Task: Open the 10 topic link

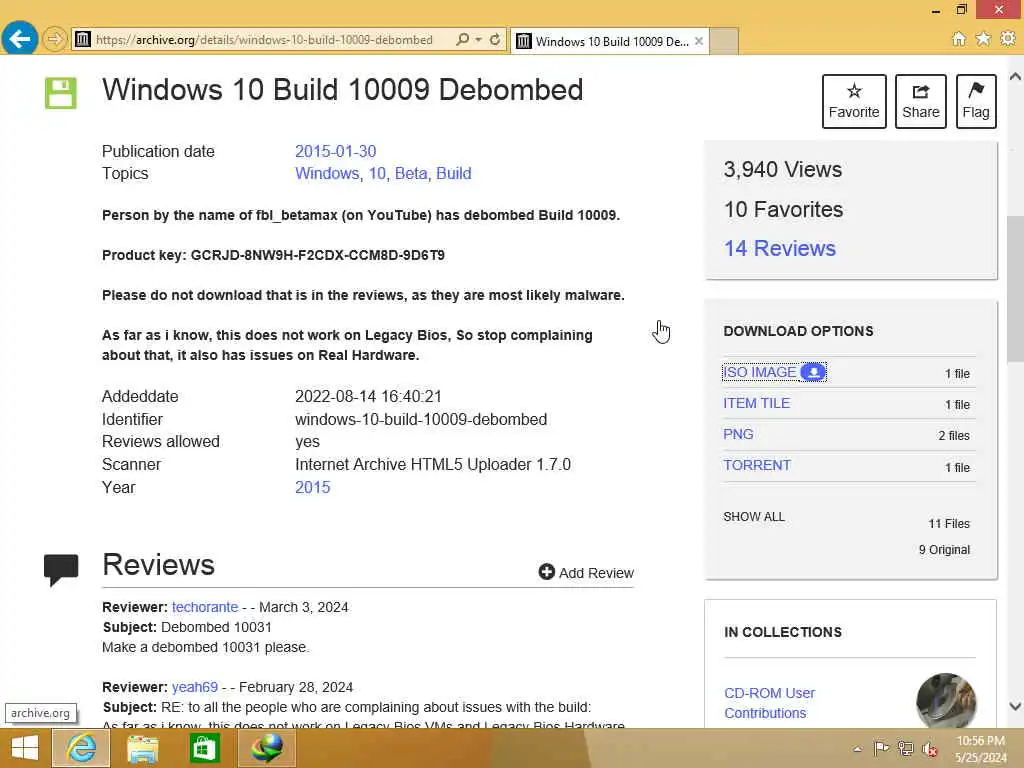Action: click(376, 174)
